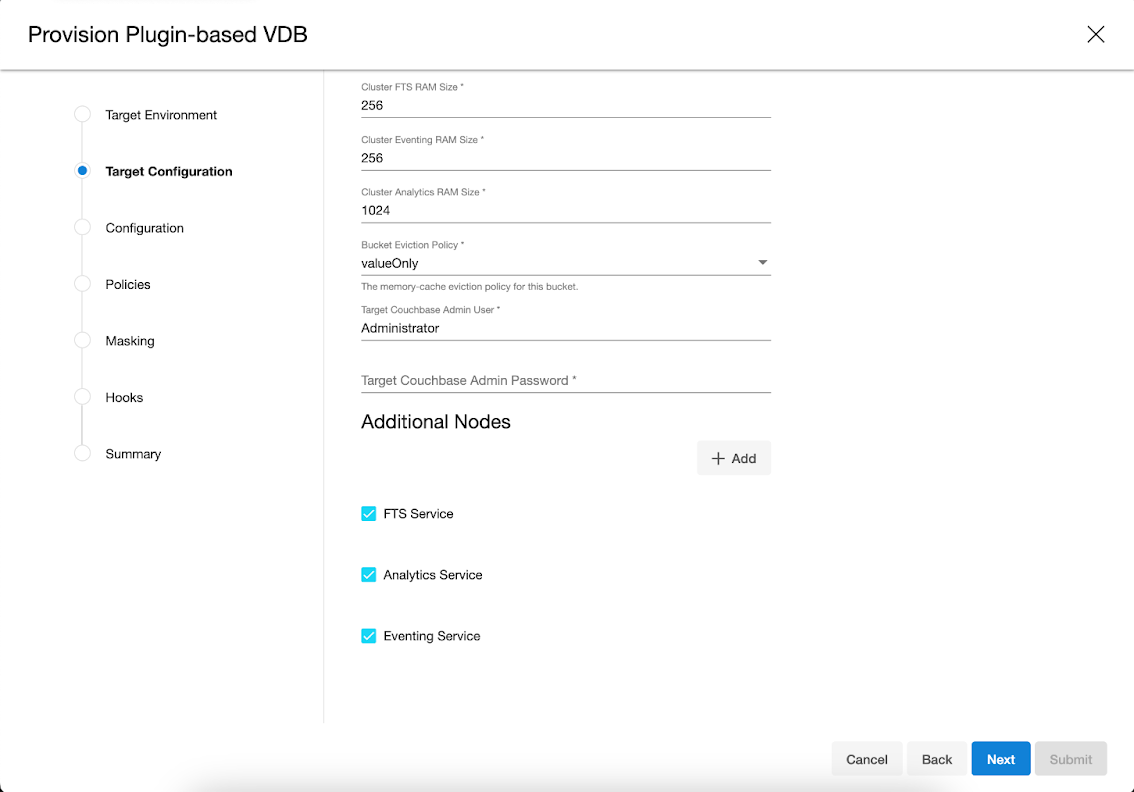The height and width of the screenshot is (792, 1134).
Task: Disable the Analytics Service checkbox
Action: tap(369, 575)
